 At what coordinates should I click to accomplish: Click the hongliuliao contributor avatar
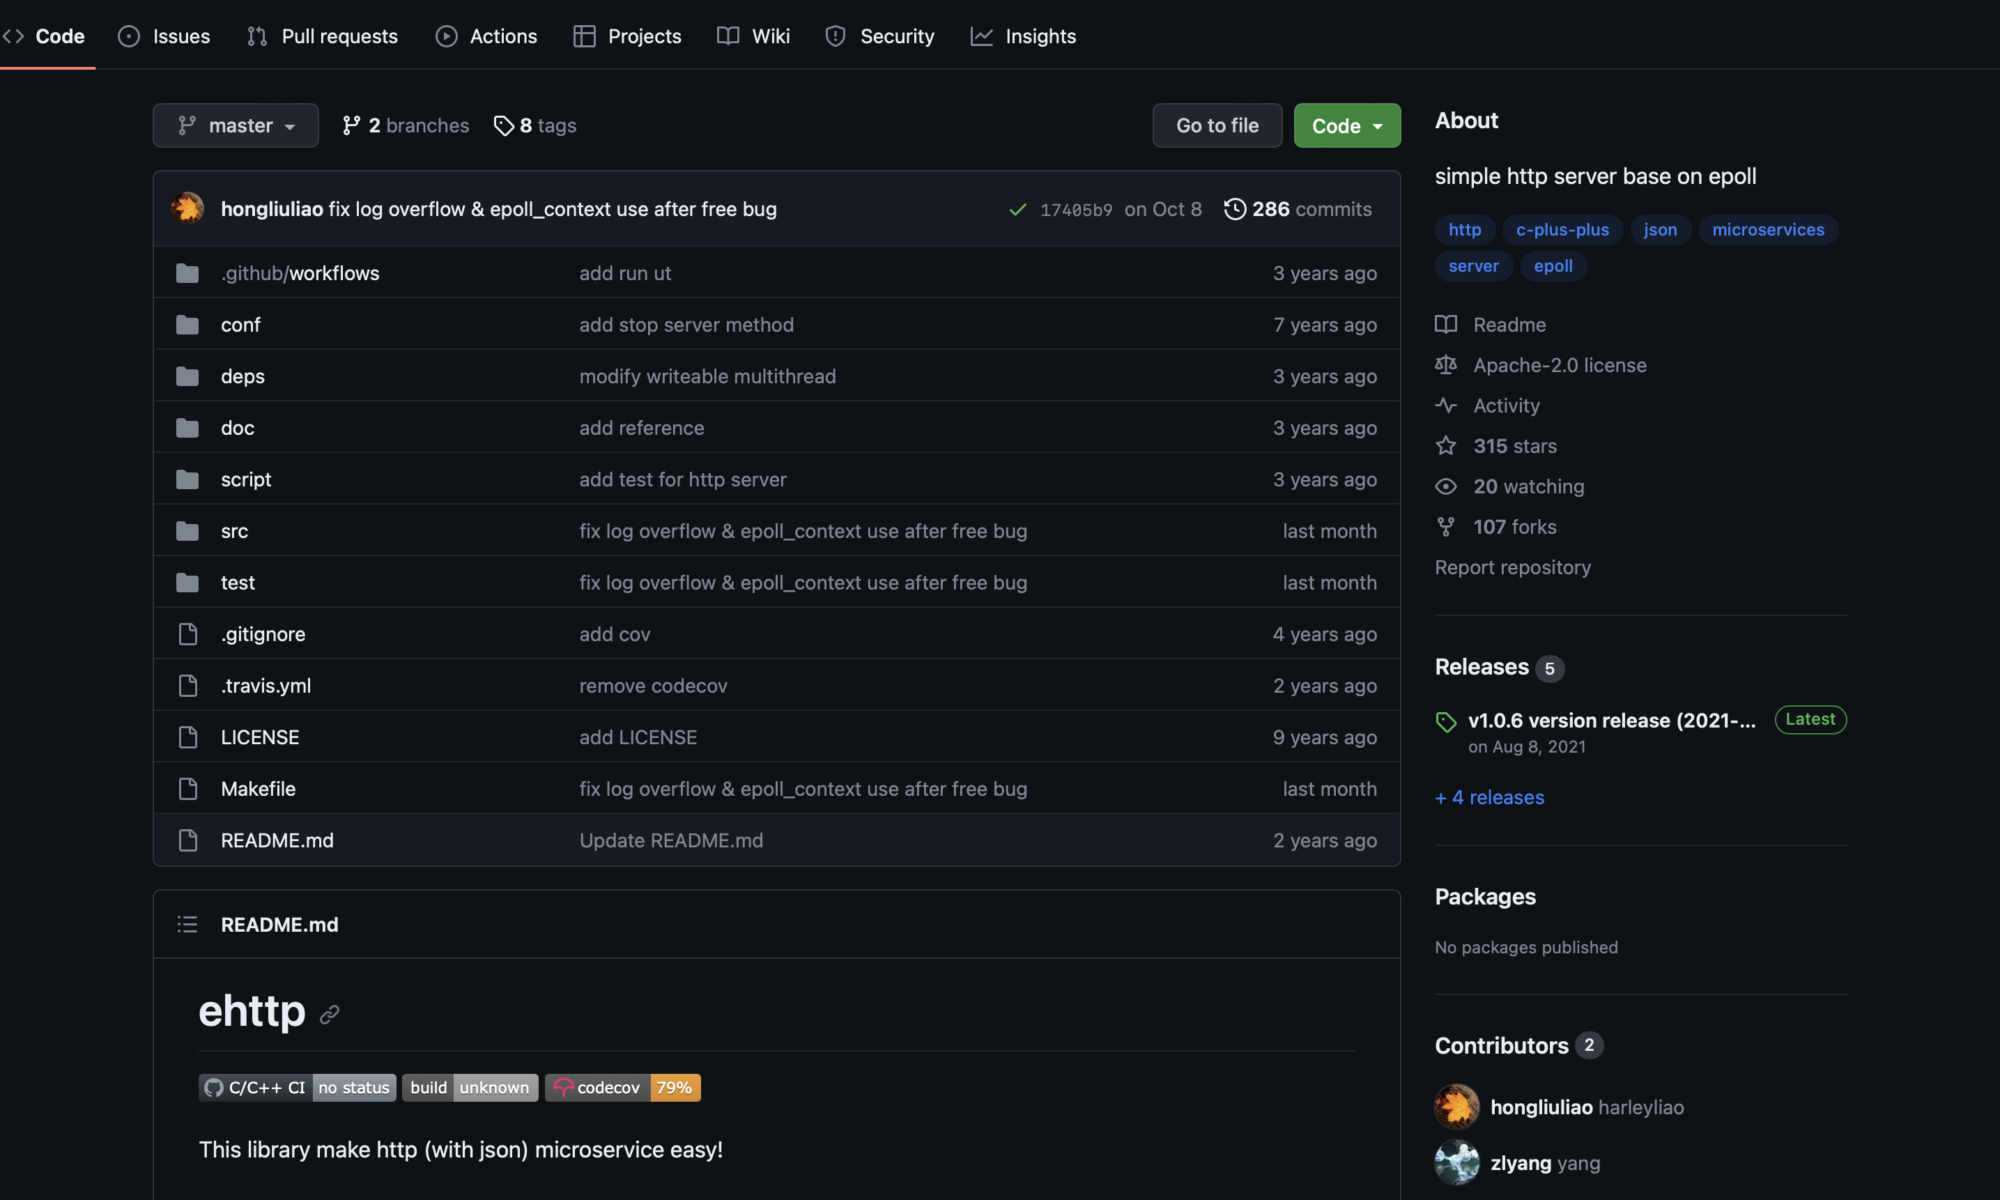click(x=1456, y=1106)
